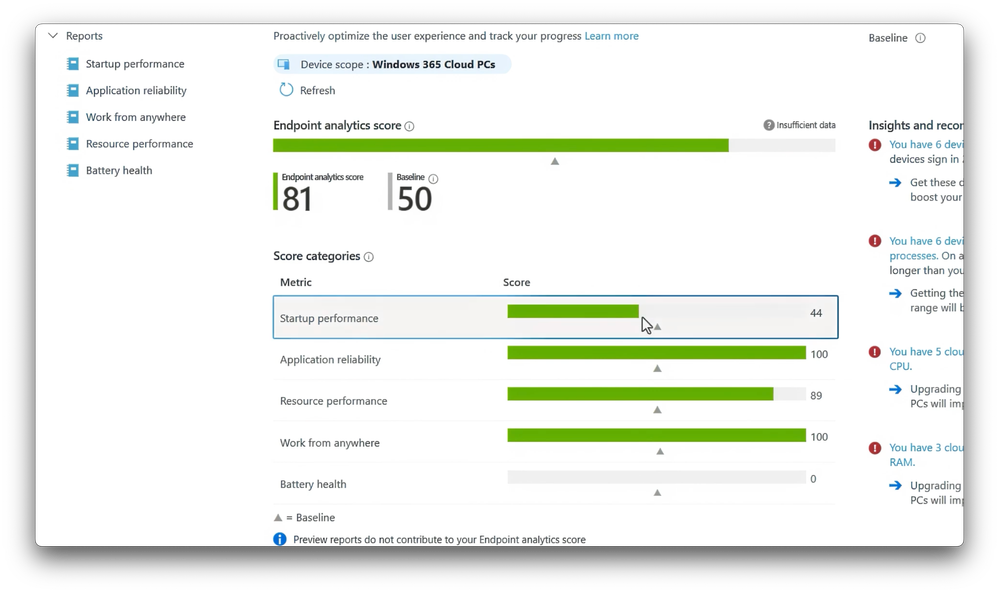Click info icon beside Baseline in right panel

[x=921, y=38]
